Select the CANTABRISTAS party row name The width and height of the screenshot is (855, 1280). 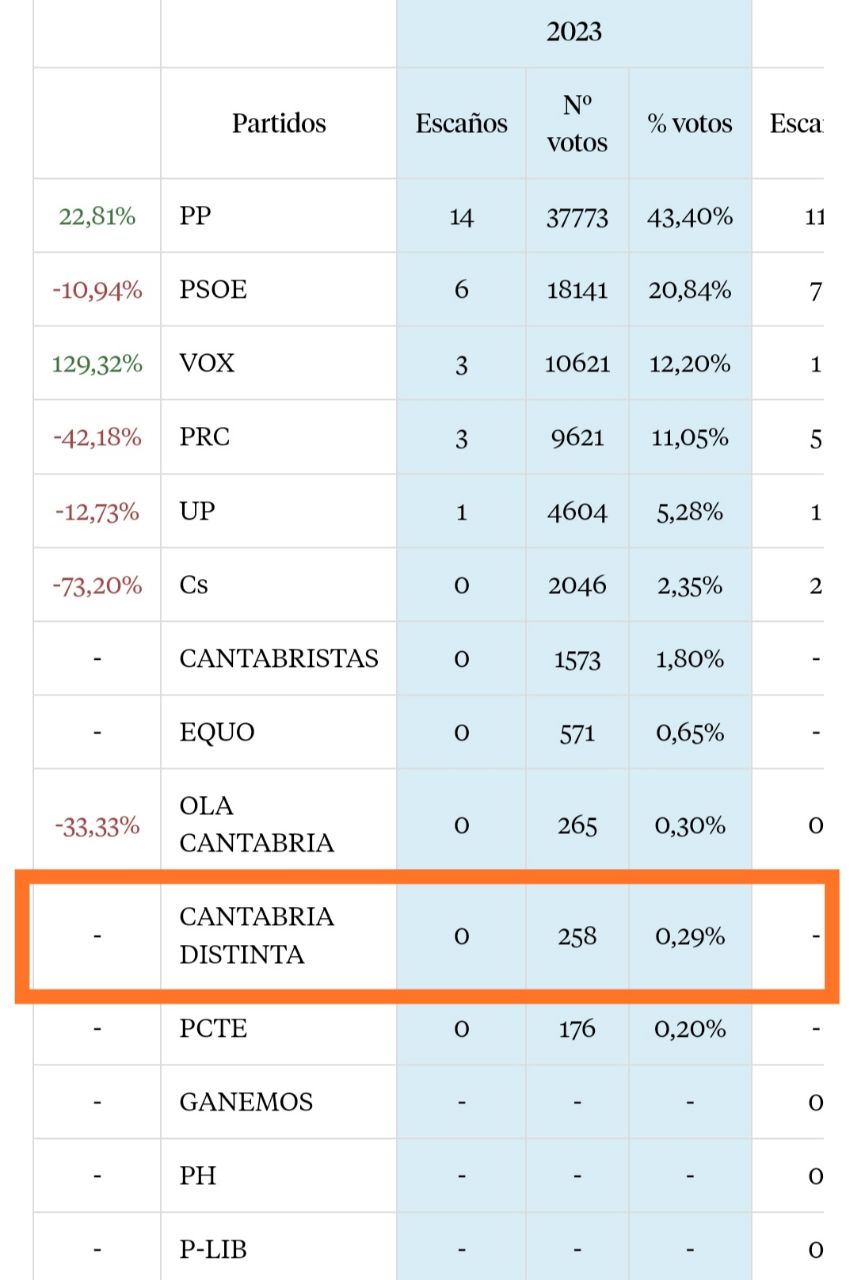tap(279, 658)
